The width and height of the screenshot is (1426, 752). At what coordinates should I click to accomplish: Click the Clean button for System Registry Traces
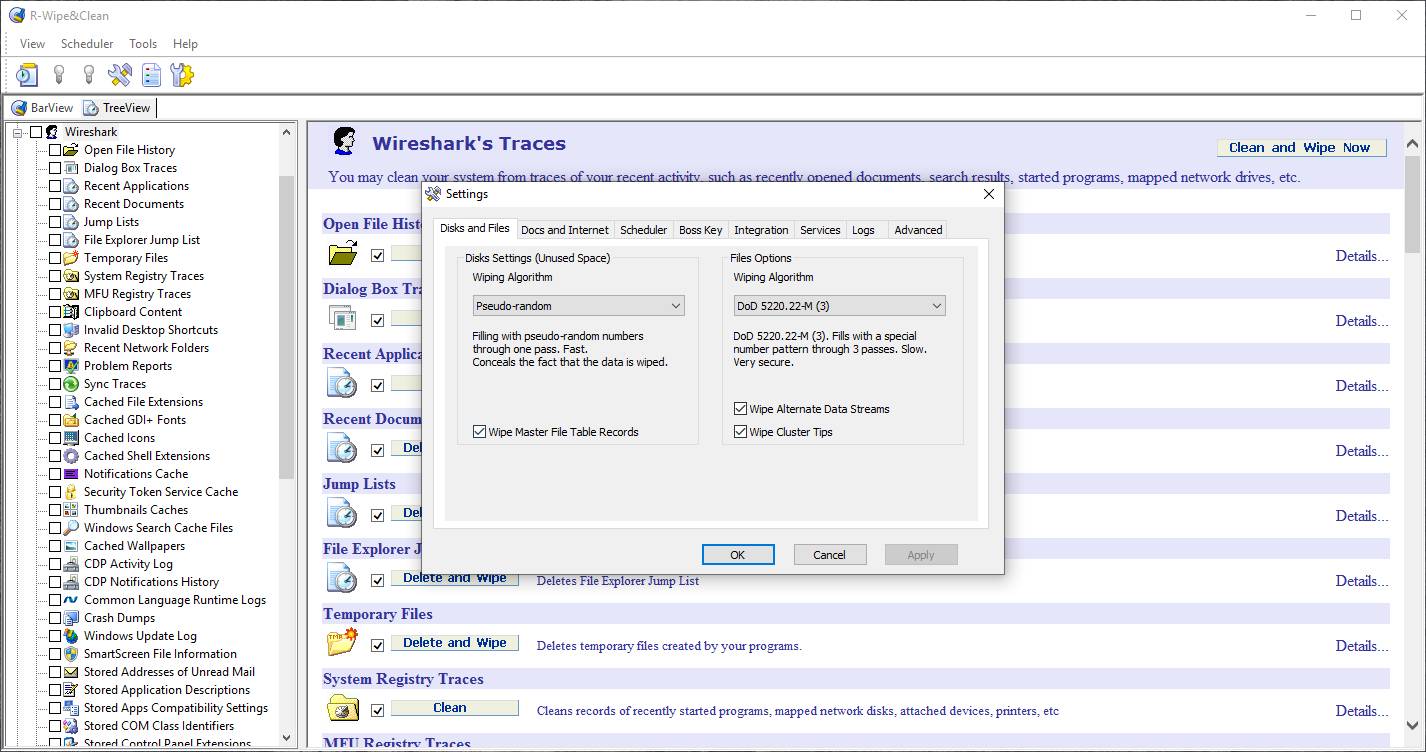[455, 708]
